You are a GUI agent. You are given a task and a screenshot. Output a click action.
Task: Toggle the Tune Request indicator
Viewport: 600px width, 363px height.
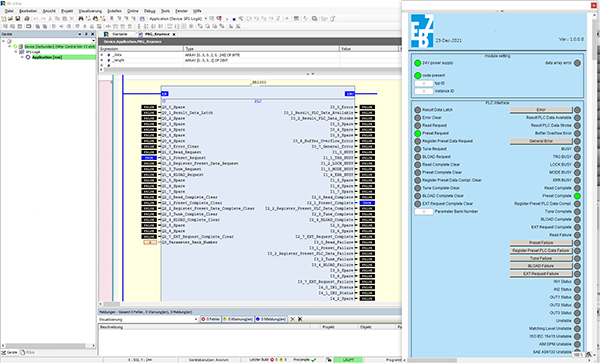[417, 149]
